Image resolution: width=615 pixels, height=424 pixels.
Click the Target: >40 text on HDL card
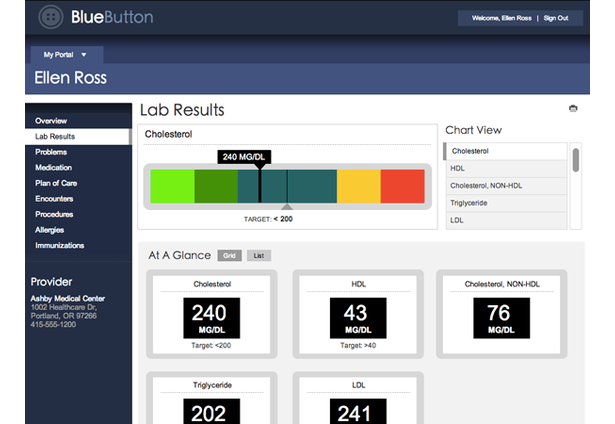tap(358, 346)
